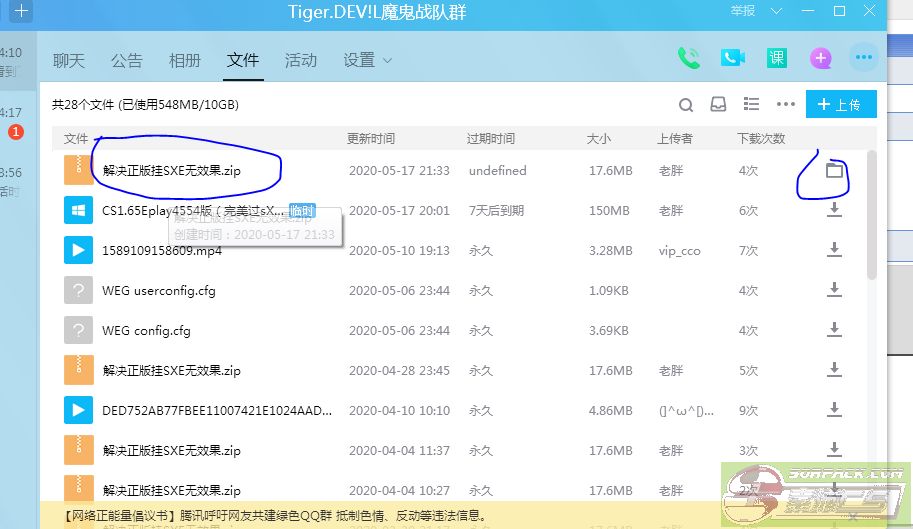Screen dimensions: 913x529
Task: Open the title bar dropdown arrow menu
Action: [x=779, y=12]
